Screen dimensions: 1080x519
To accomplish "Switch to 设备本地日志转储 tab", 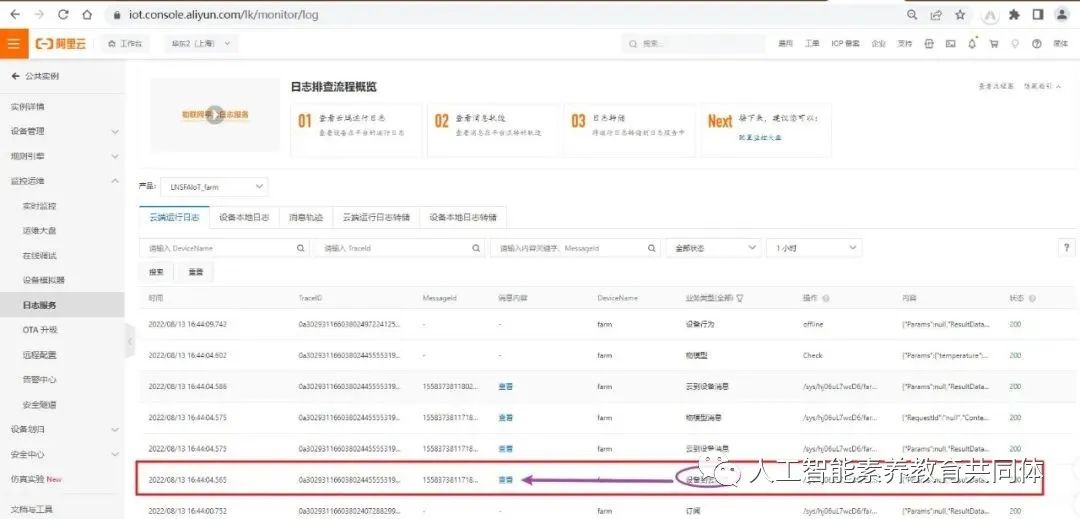I will 463,217.
